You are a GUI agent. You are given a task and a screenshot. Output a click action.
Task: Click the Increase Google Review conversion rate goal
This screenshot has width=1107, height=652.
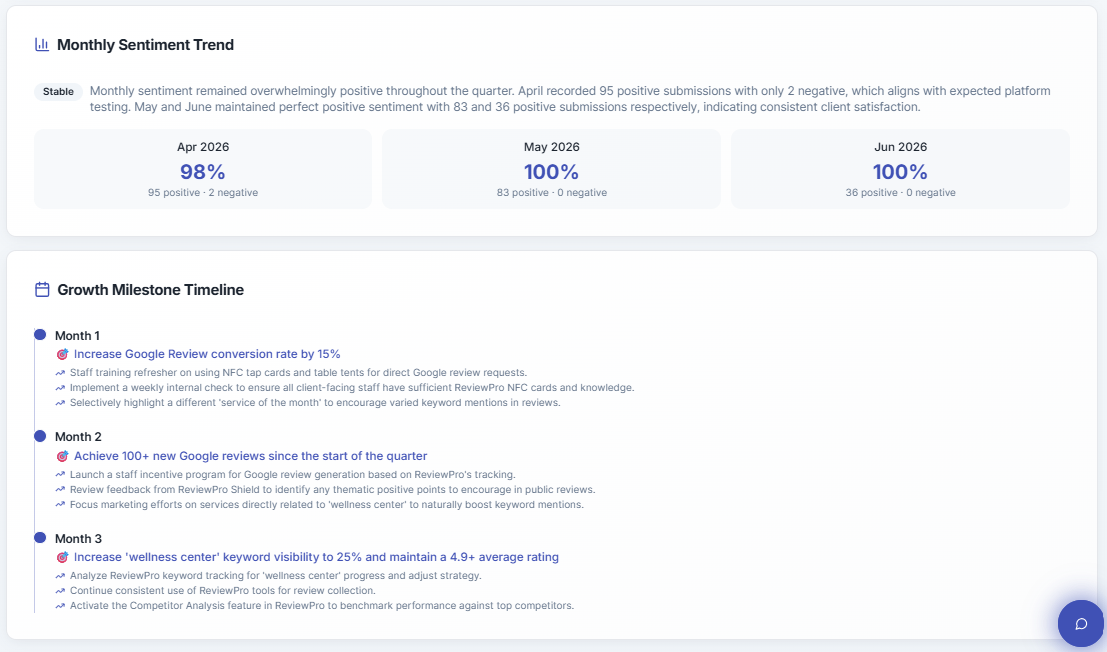pyautogui.click(x=207, y=354)
